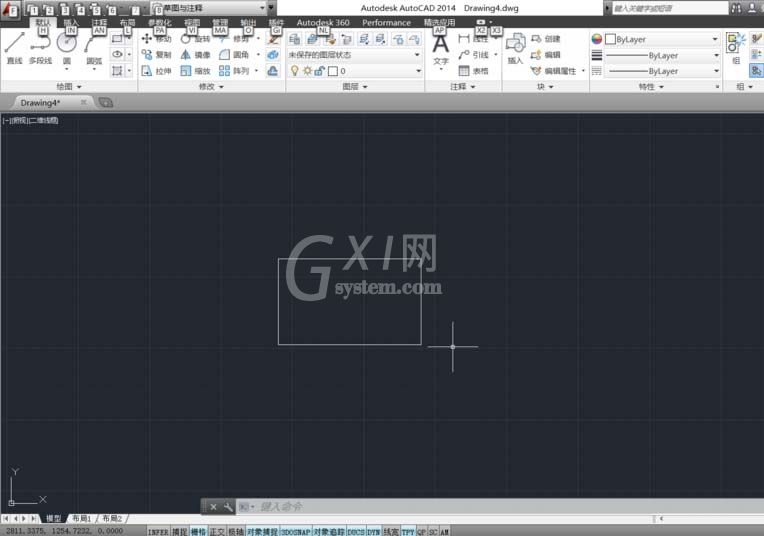Select the 直线 (Line) drawing tool
Screen dimensions: 764x536
coord(15,48)
